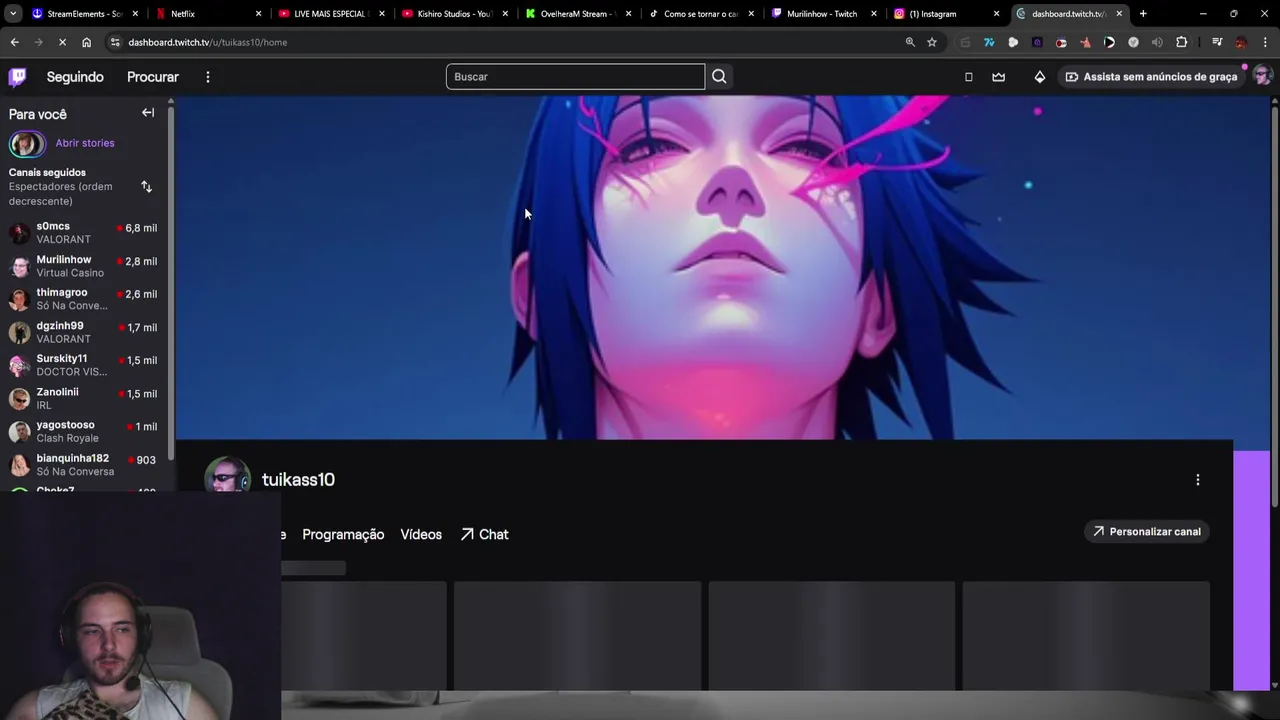Open the Seguindo page

pos(75,77)
